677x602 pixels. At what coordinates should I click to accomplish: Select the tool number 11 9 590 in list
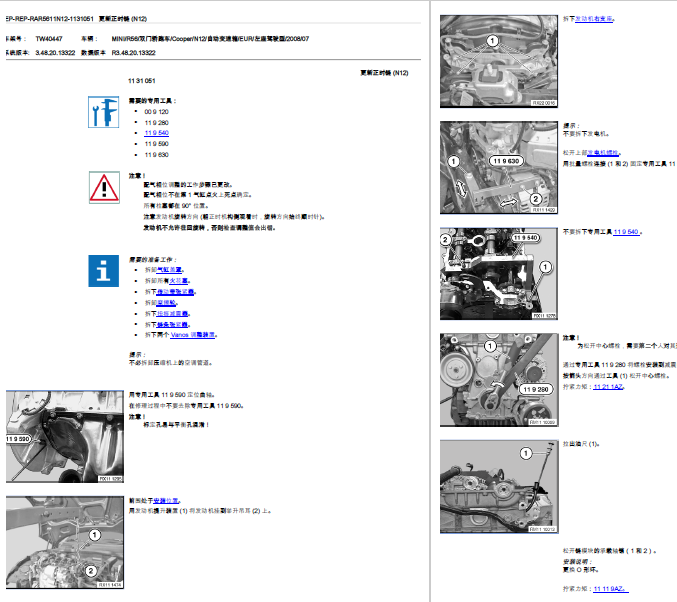click(x=156, y=144)
